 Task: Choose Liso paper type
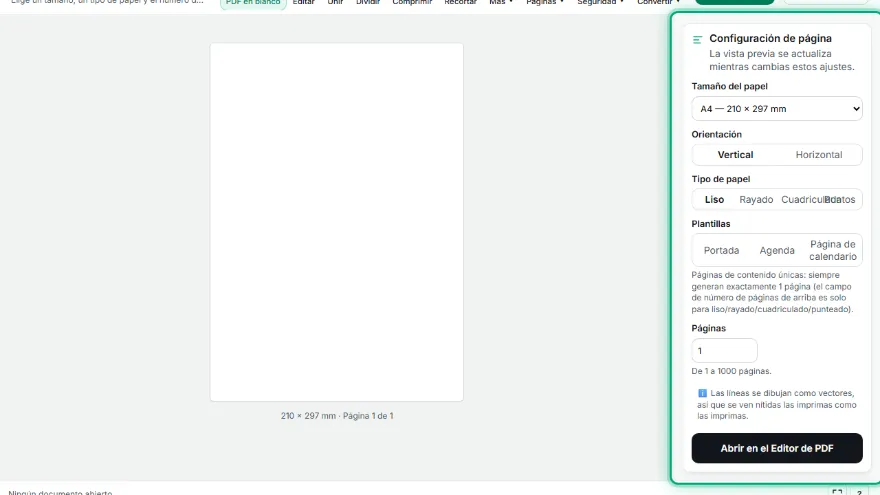coord(714,200)
